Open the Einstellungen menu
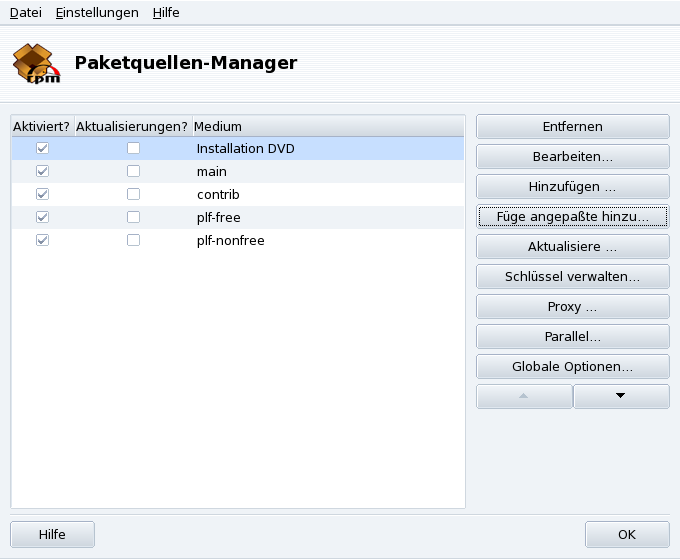680x560 pixels. [x=97, y=12]
